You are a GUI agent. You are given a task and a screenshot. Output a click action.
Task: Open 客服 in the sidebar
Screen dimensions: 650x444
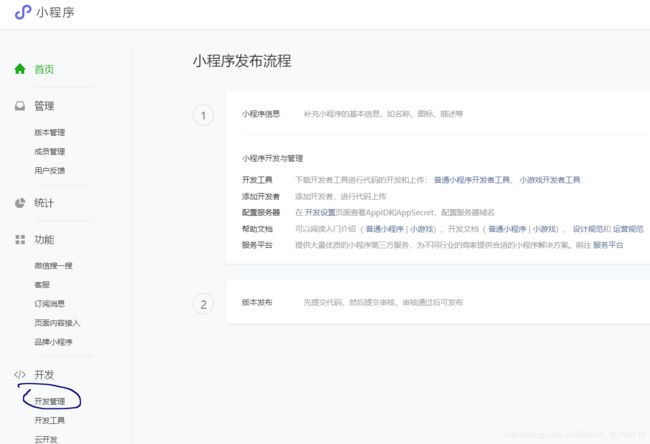coord(42,285)
